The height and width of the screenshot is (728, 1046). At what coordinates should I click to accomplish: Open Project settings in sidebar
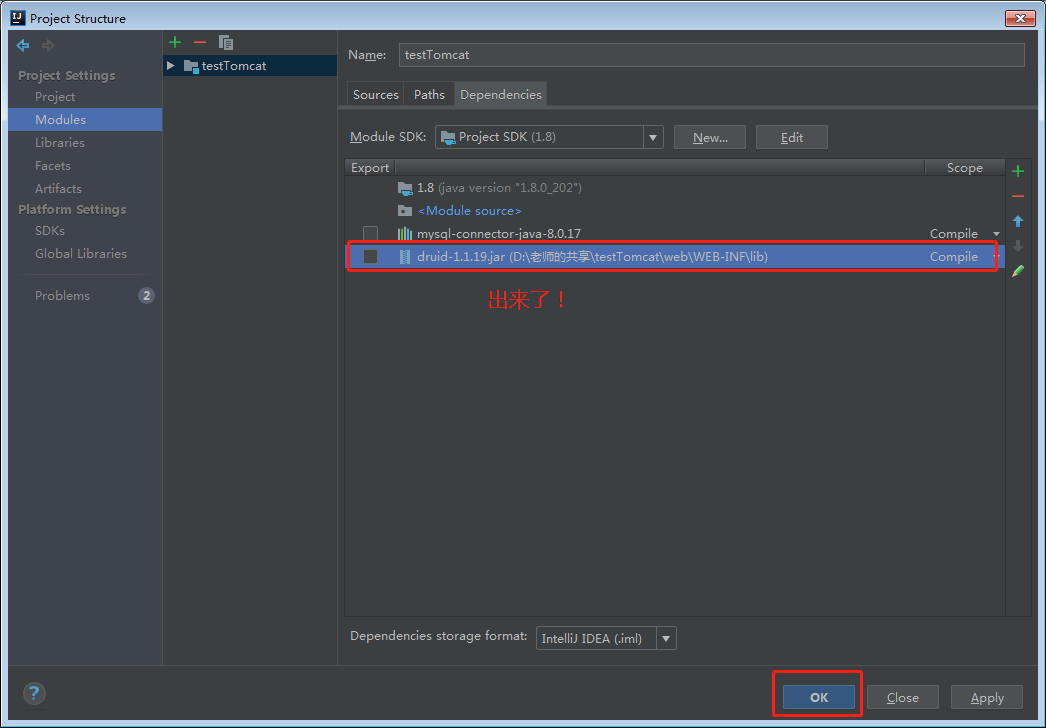coord(55,97)
